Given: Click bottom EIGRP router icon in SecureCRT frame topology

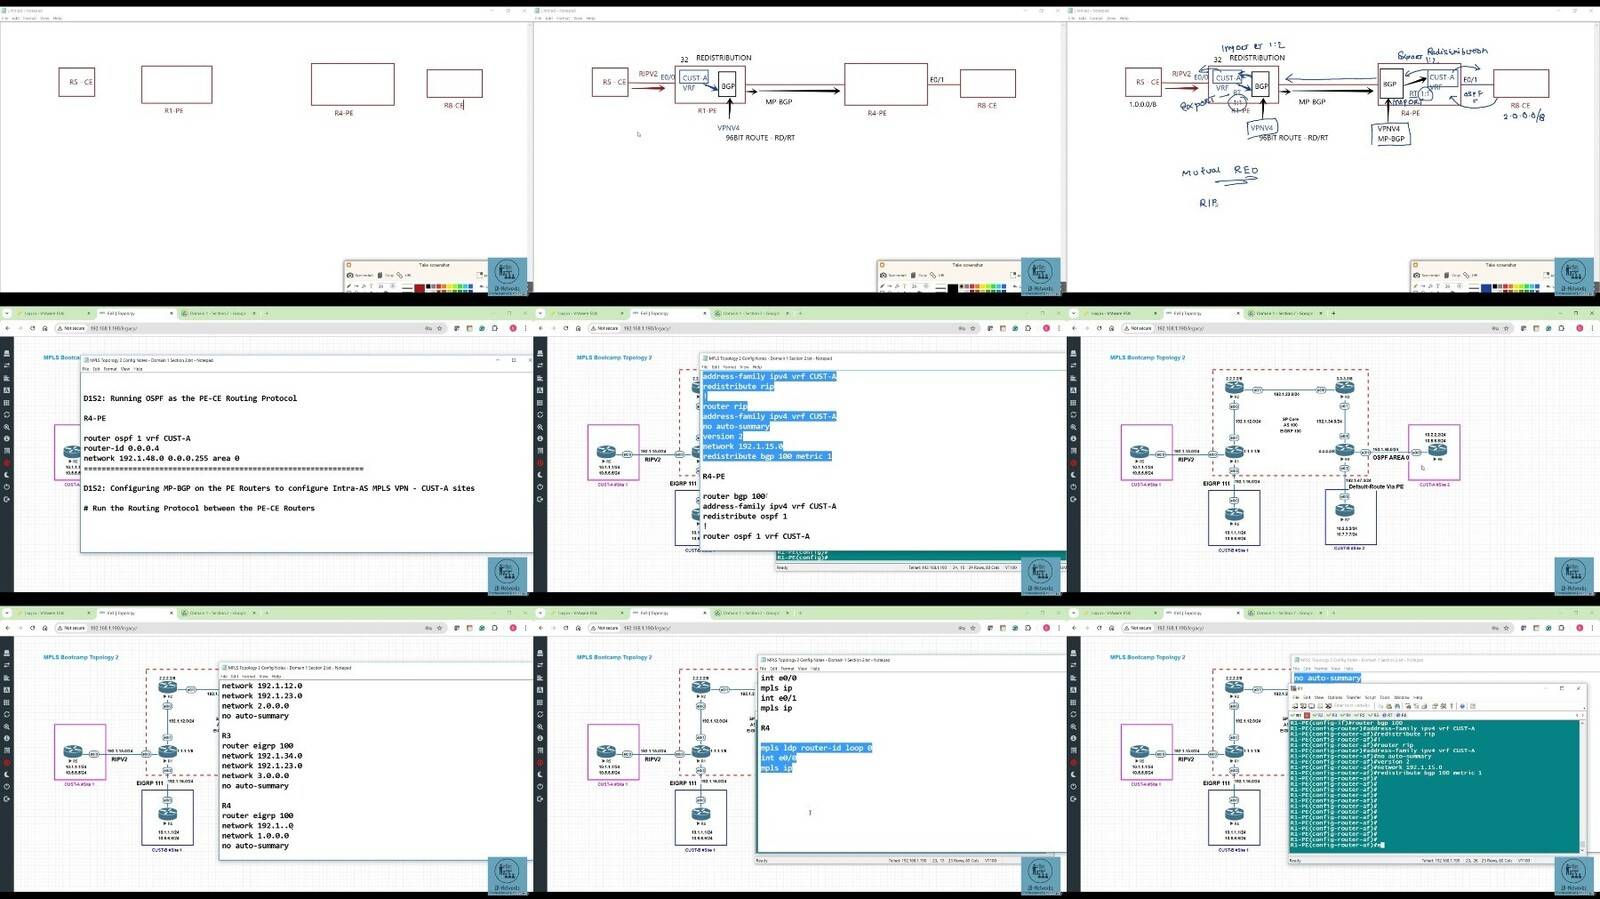Looking at the screenshot, I should tap(1234, 814).
